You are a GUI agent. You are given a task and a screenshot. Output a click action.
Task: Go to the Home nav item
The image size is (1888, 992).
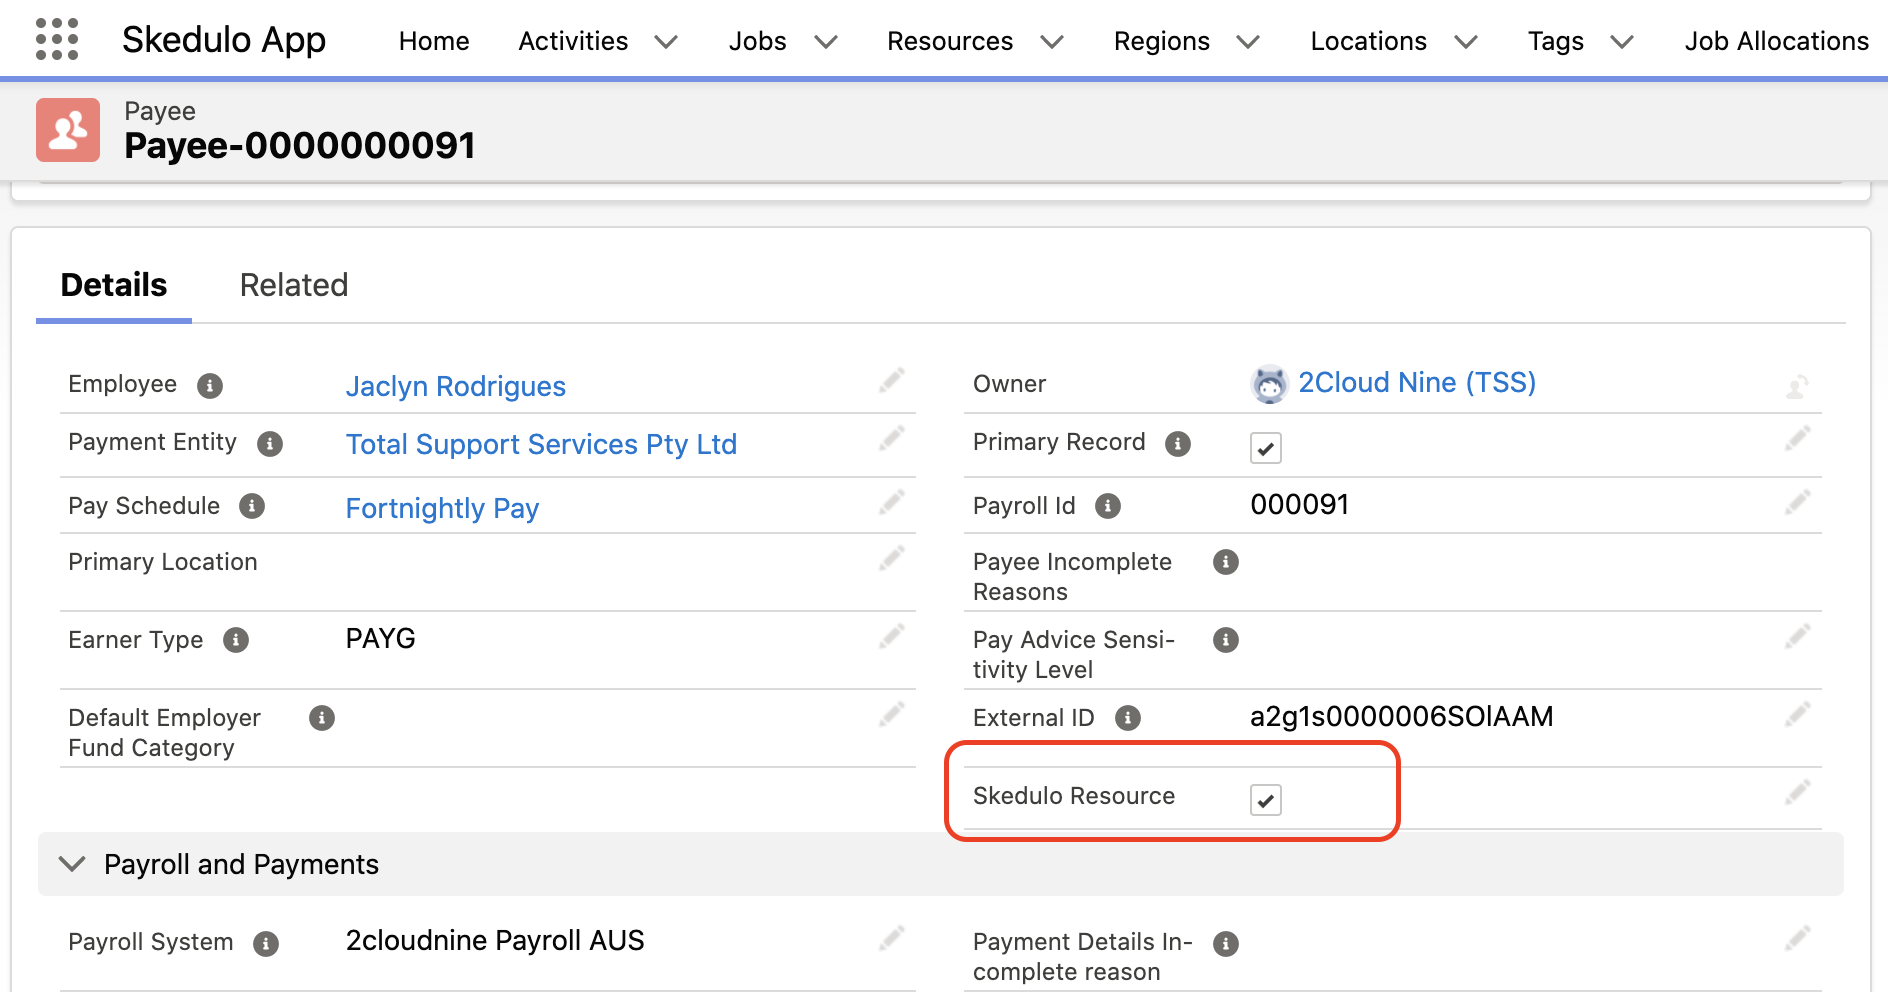point(434,42)
